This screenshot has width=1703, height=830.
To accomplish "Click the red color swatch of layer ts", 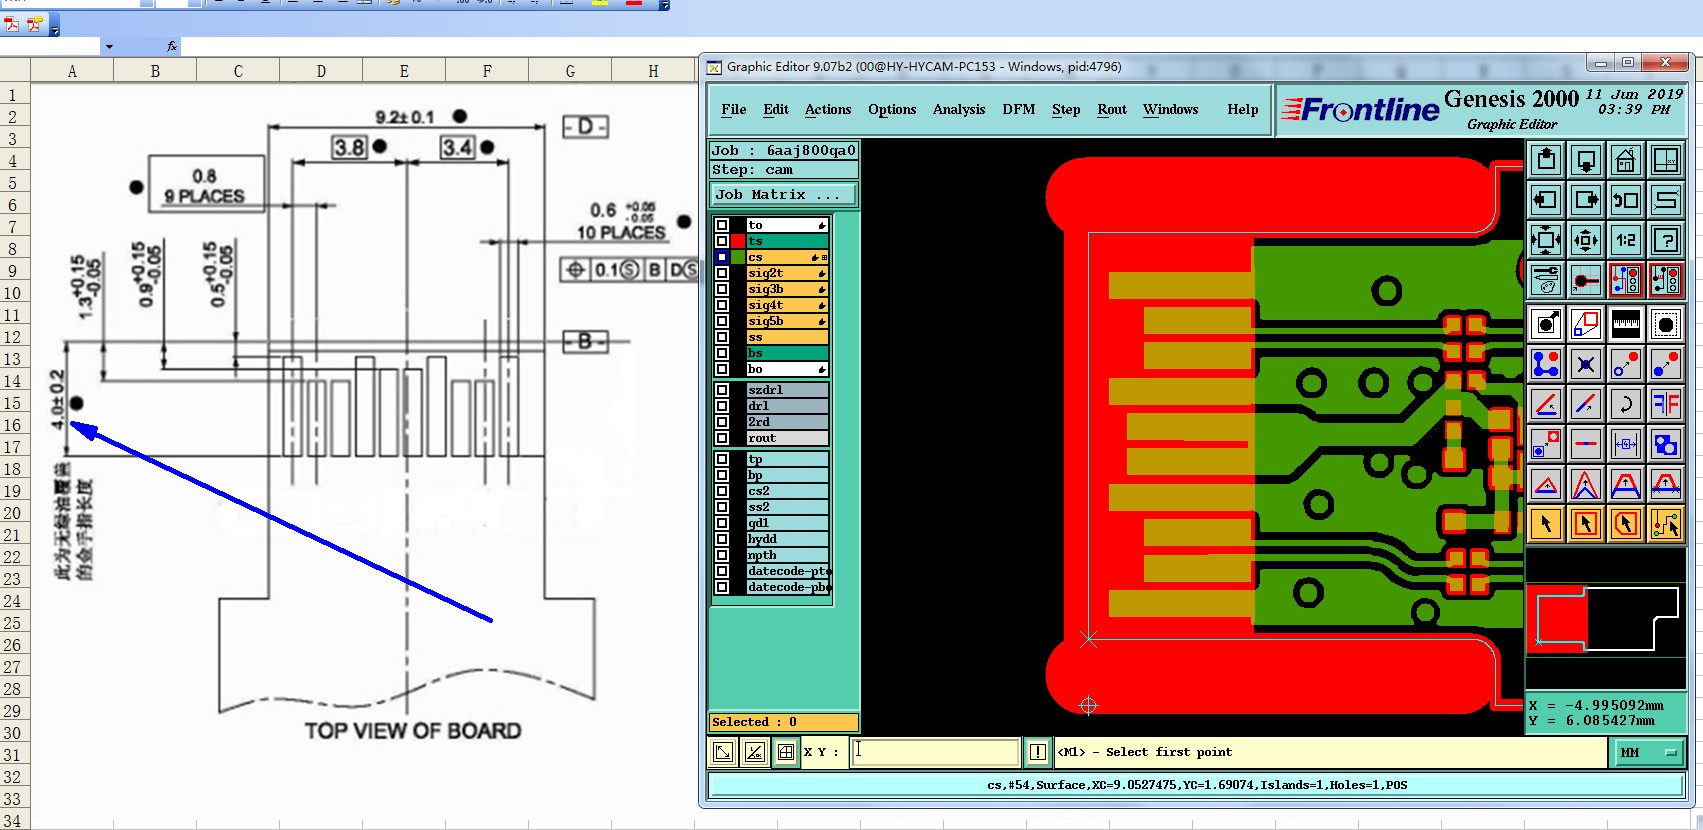I will (738, 241).
